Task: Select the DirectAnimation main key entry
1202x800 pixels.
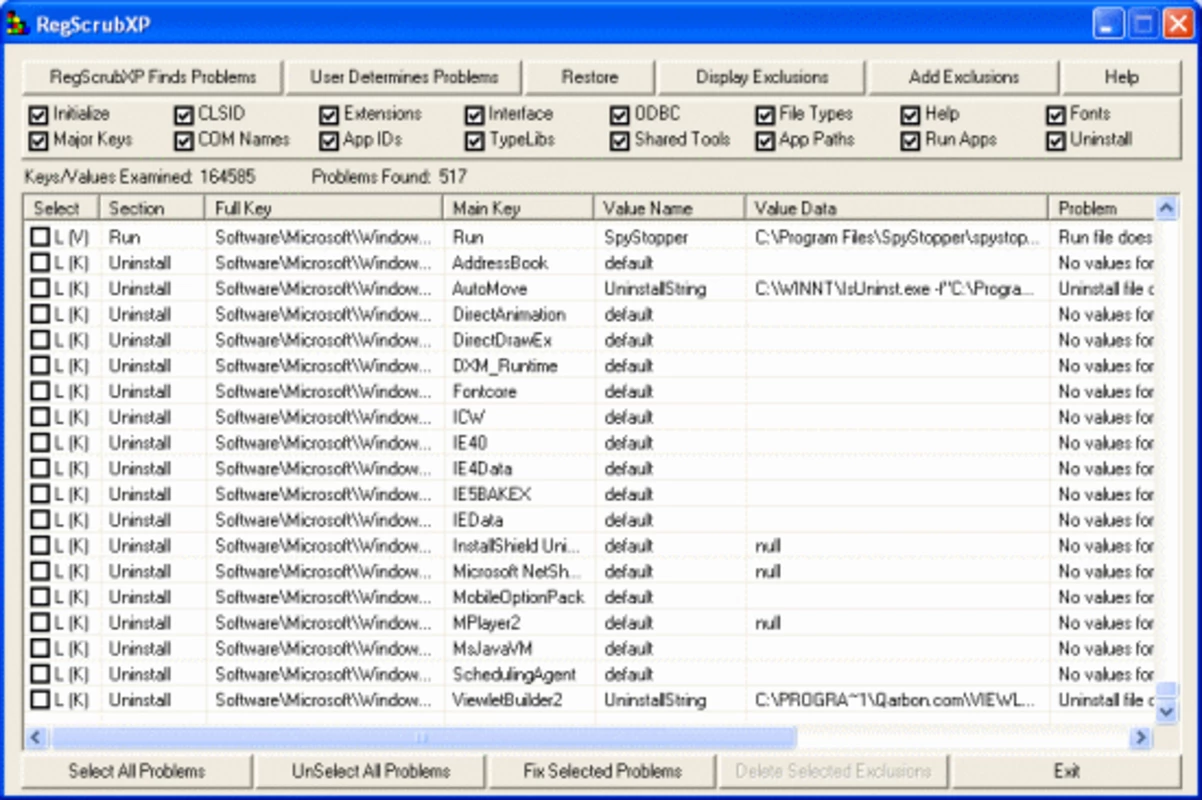Action: click(509, 315)
